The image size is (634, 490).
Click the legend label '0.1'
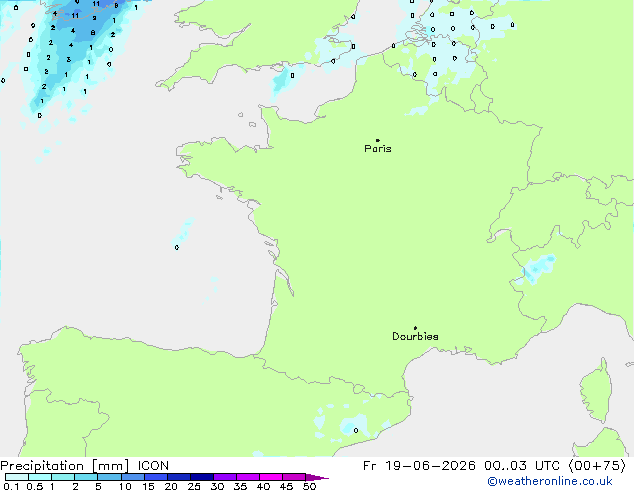pos(11,486)
